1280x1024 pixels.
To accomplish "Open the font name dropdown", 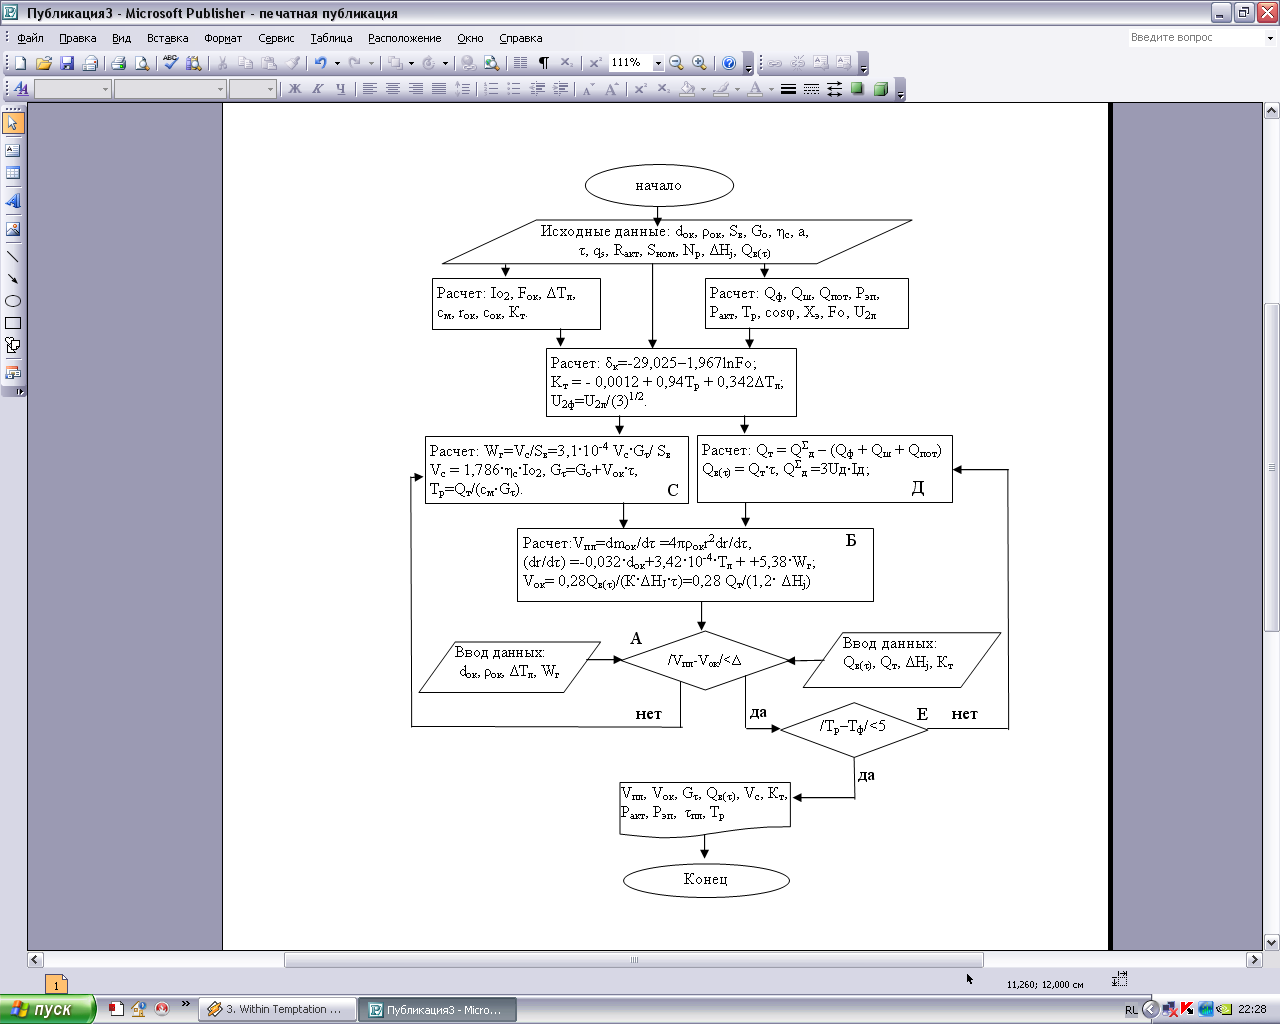I will click(221, 89).
